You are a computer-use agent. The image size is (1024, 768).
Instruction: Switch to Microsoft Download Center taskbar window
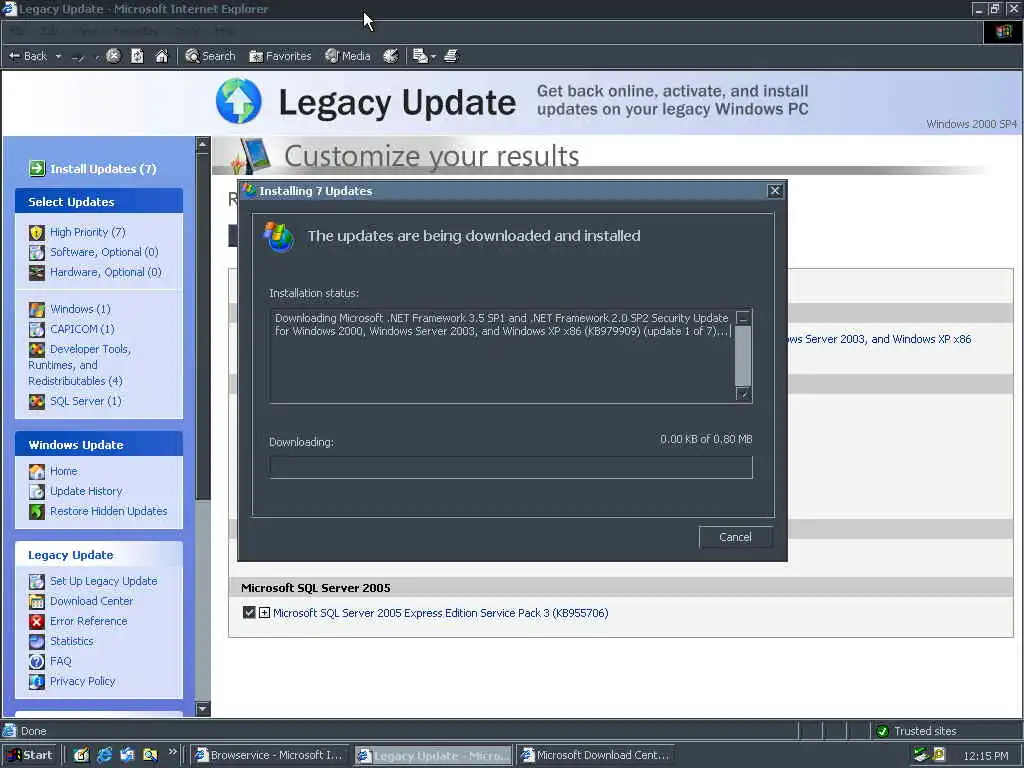point(597,755)
